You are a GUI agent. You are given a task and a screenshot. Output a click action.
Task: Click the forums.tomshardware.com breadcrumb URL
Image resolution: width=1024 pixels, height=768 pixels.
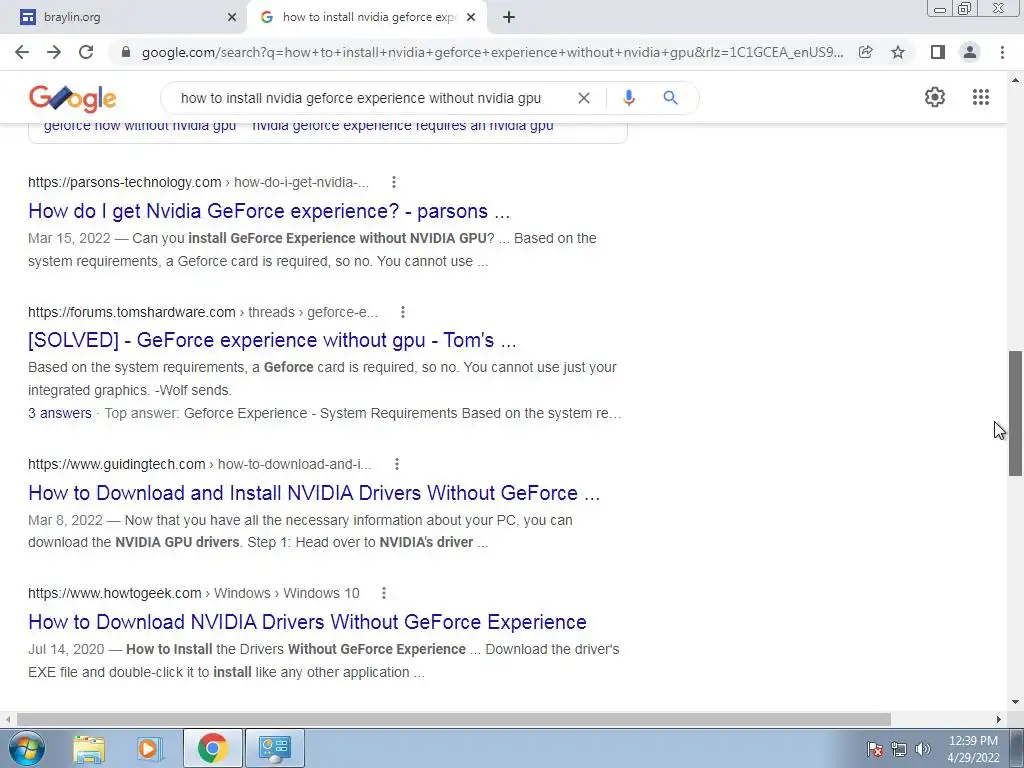[202, 312]
